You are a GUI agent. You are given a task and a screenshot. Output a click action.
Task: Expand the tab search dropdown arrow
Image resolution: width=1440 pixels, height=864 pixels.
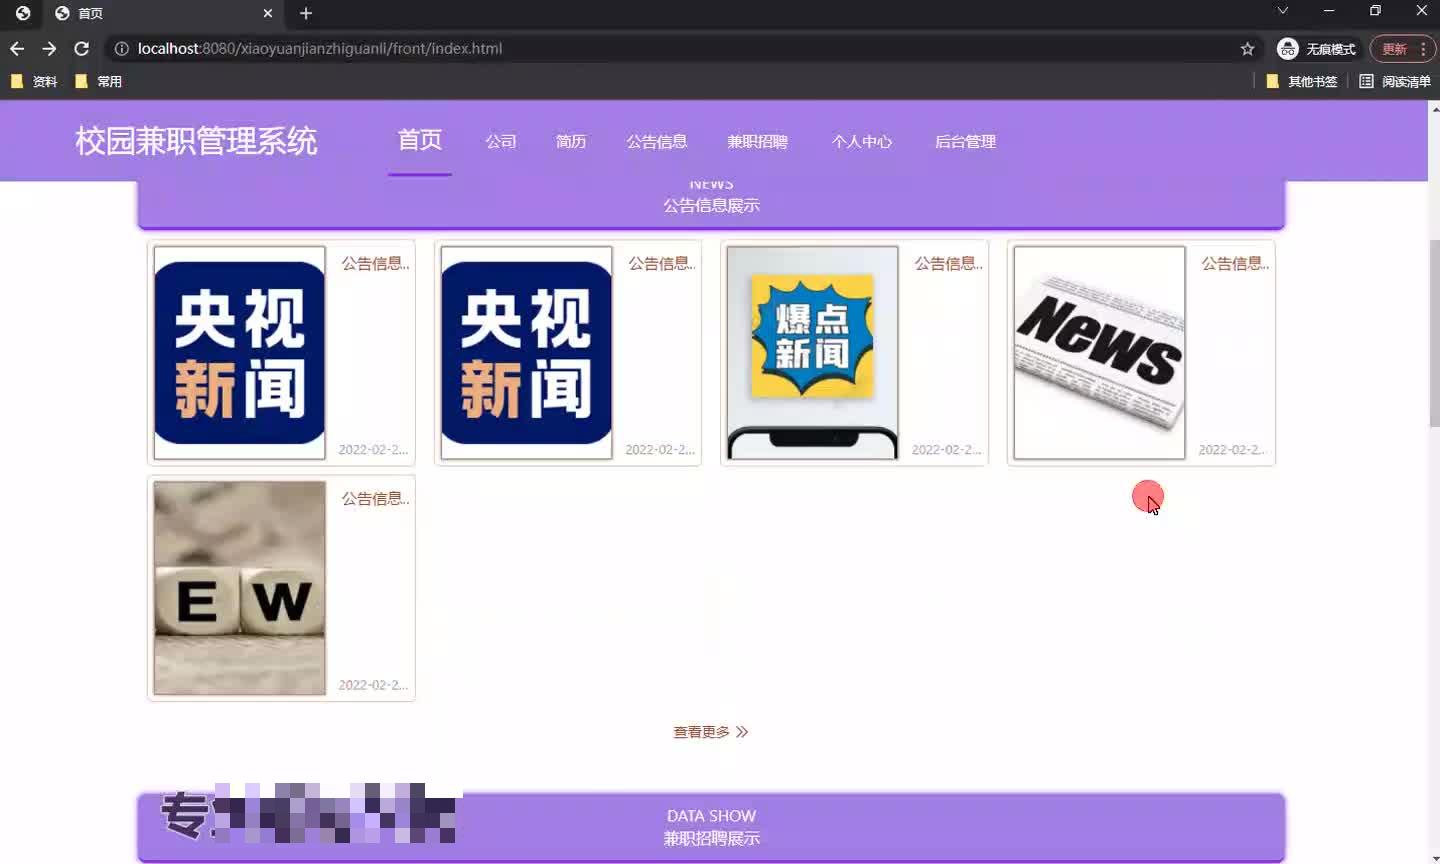[1282, 11]
